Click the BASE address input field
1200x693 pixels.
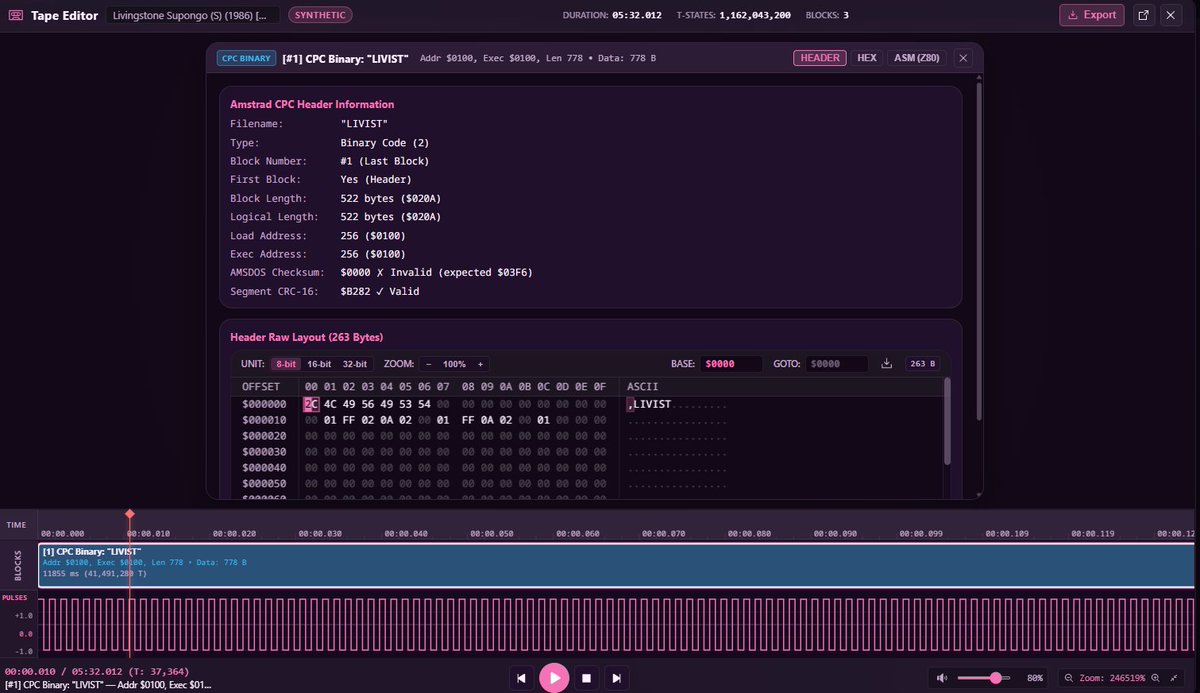tap(731, 364)
